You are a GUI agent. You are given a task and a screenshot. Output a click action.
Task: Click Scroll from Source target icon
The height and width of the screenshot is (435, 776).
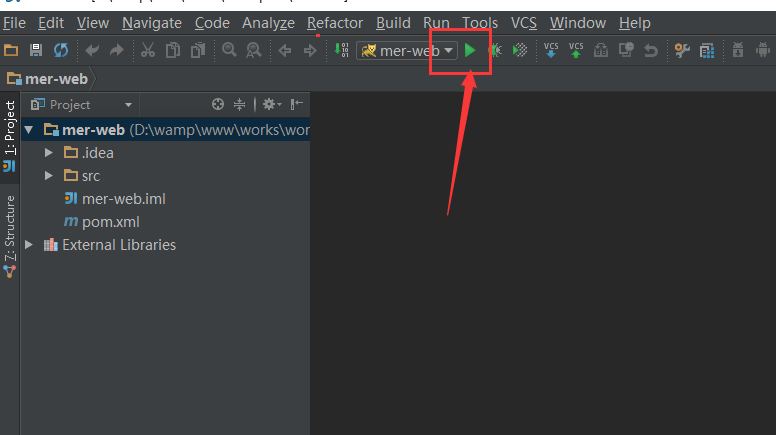pos(218,104)
